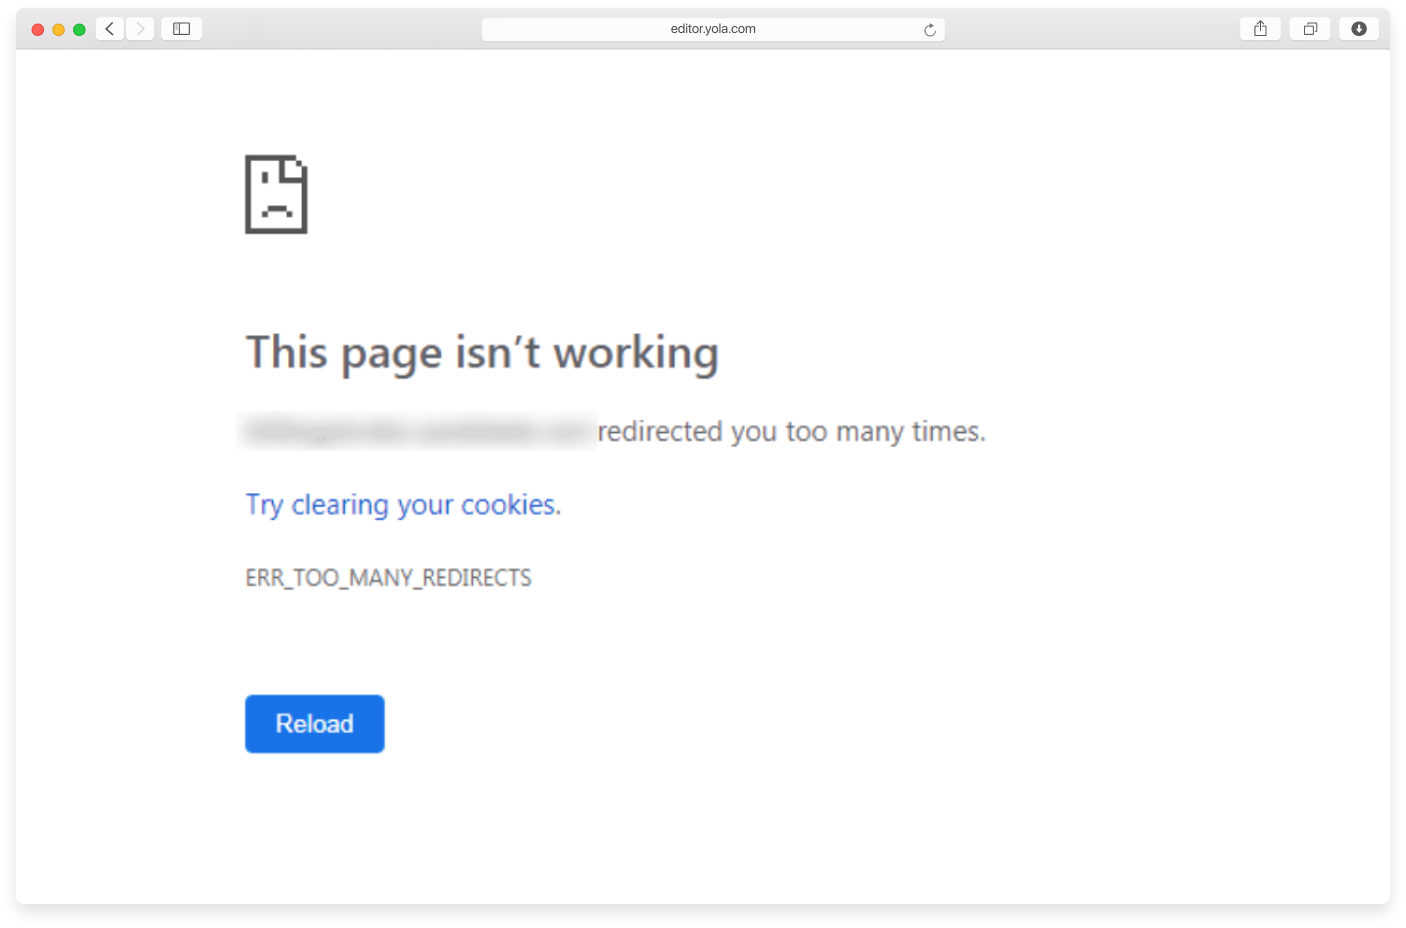The image size is (1406, 928).
Task: Open the 'Try clearing your cookies' link
Action: click(x=403, y=504)
